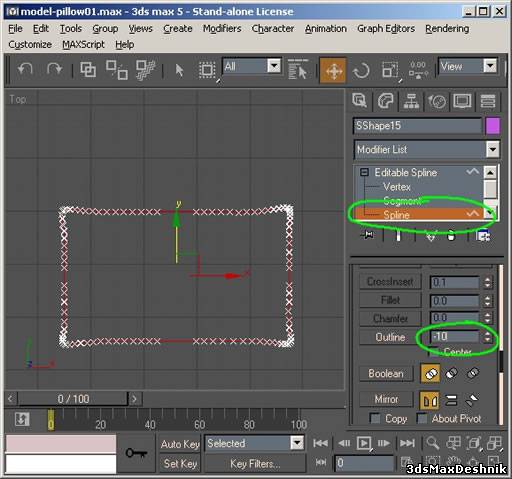This screenshot has height=479, width=512.
Task: Click the Redo arrow icon
Action: 54,70
